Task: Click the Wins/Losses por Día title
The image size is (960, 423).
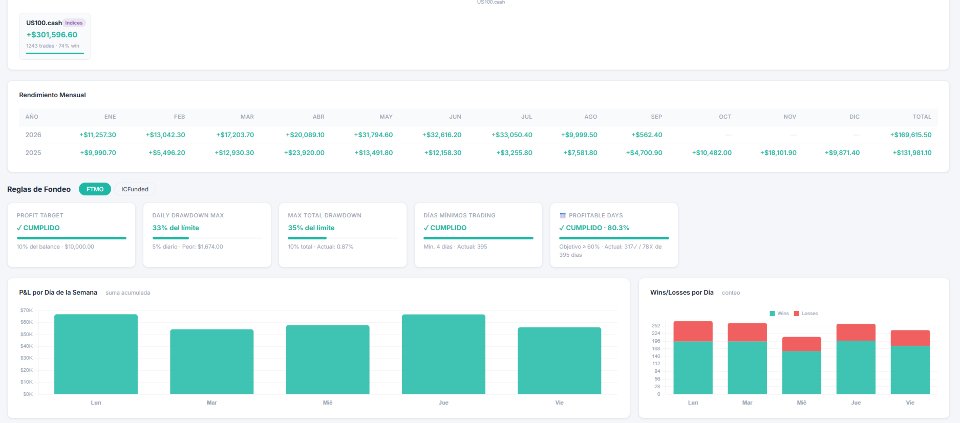Action: (x=681, y=293)
